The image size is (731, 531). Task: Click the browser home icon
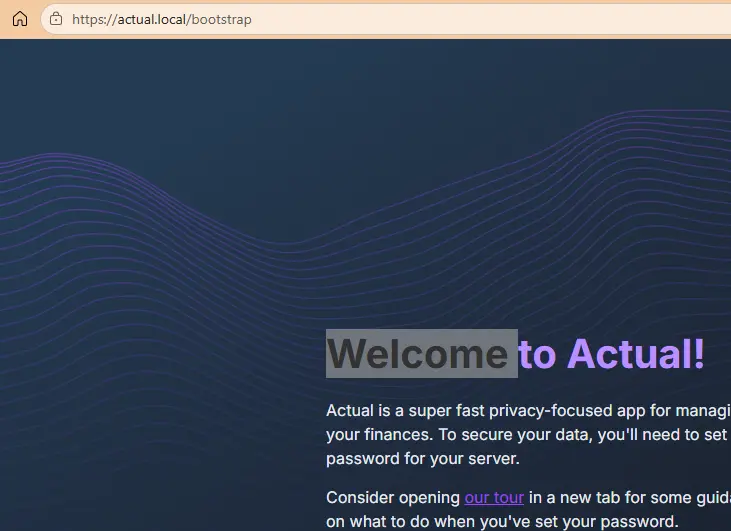click(x=20, y=19)
